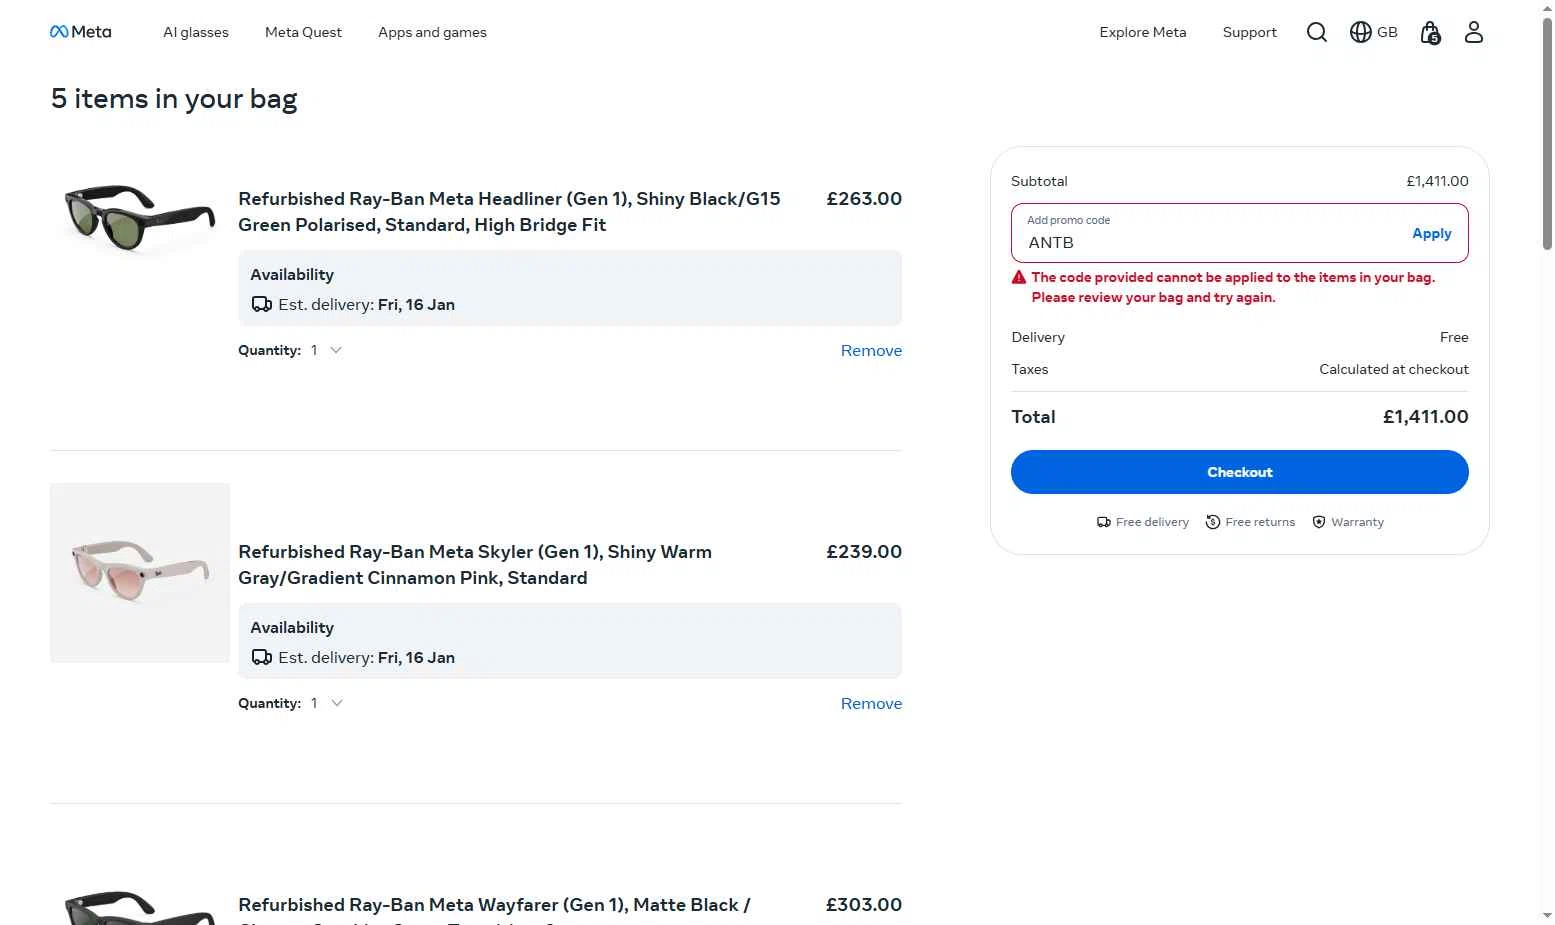This screenshot has height=925, width=1555.
Task: Click the blue Checkout button
Action: (1239, 472)
